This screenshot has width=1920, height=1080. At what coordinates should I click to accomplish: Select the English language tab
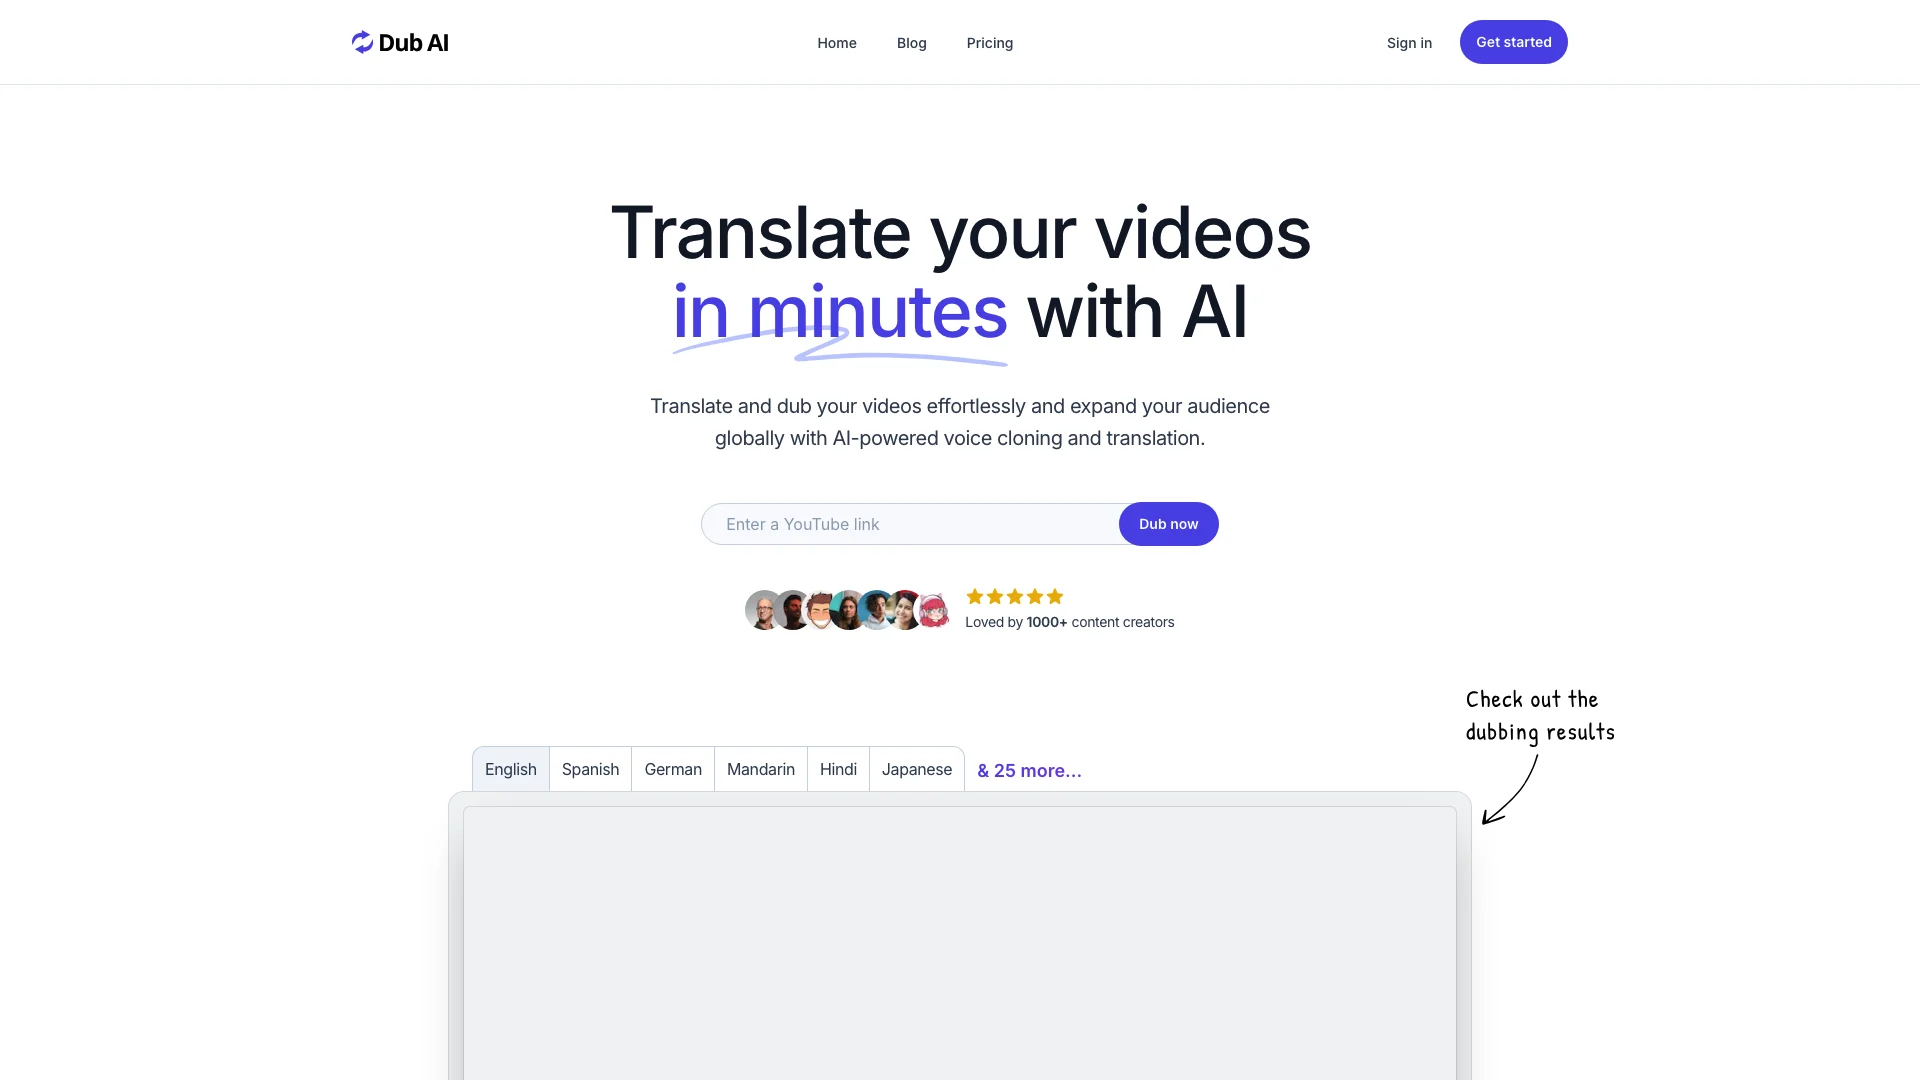pyautogui.click(x=510, y=769)
